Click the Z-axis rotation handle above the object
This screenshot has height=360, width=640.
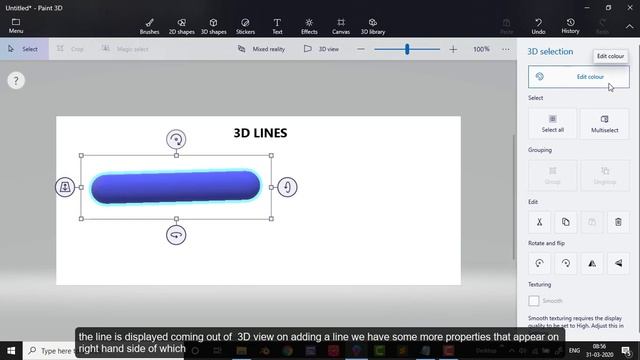click(x=176, y=140)
